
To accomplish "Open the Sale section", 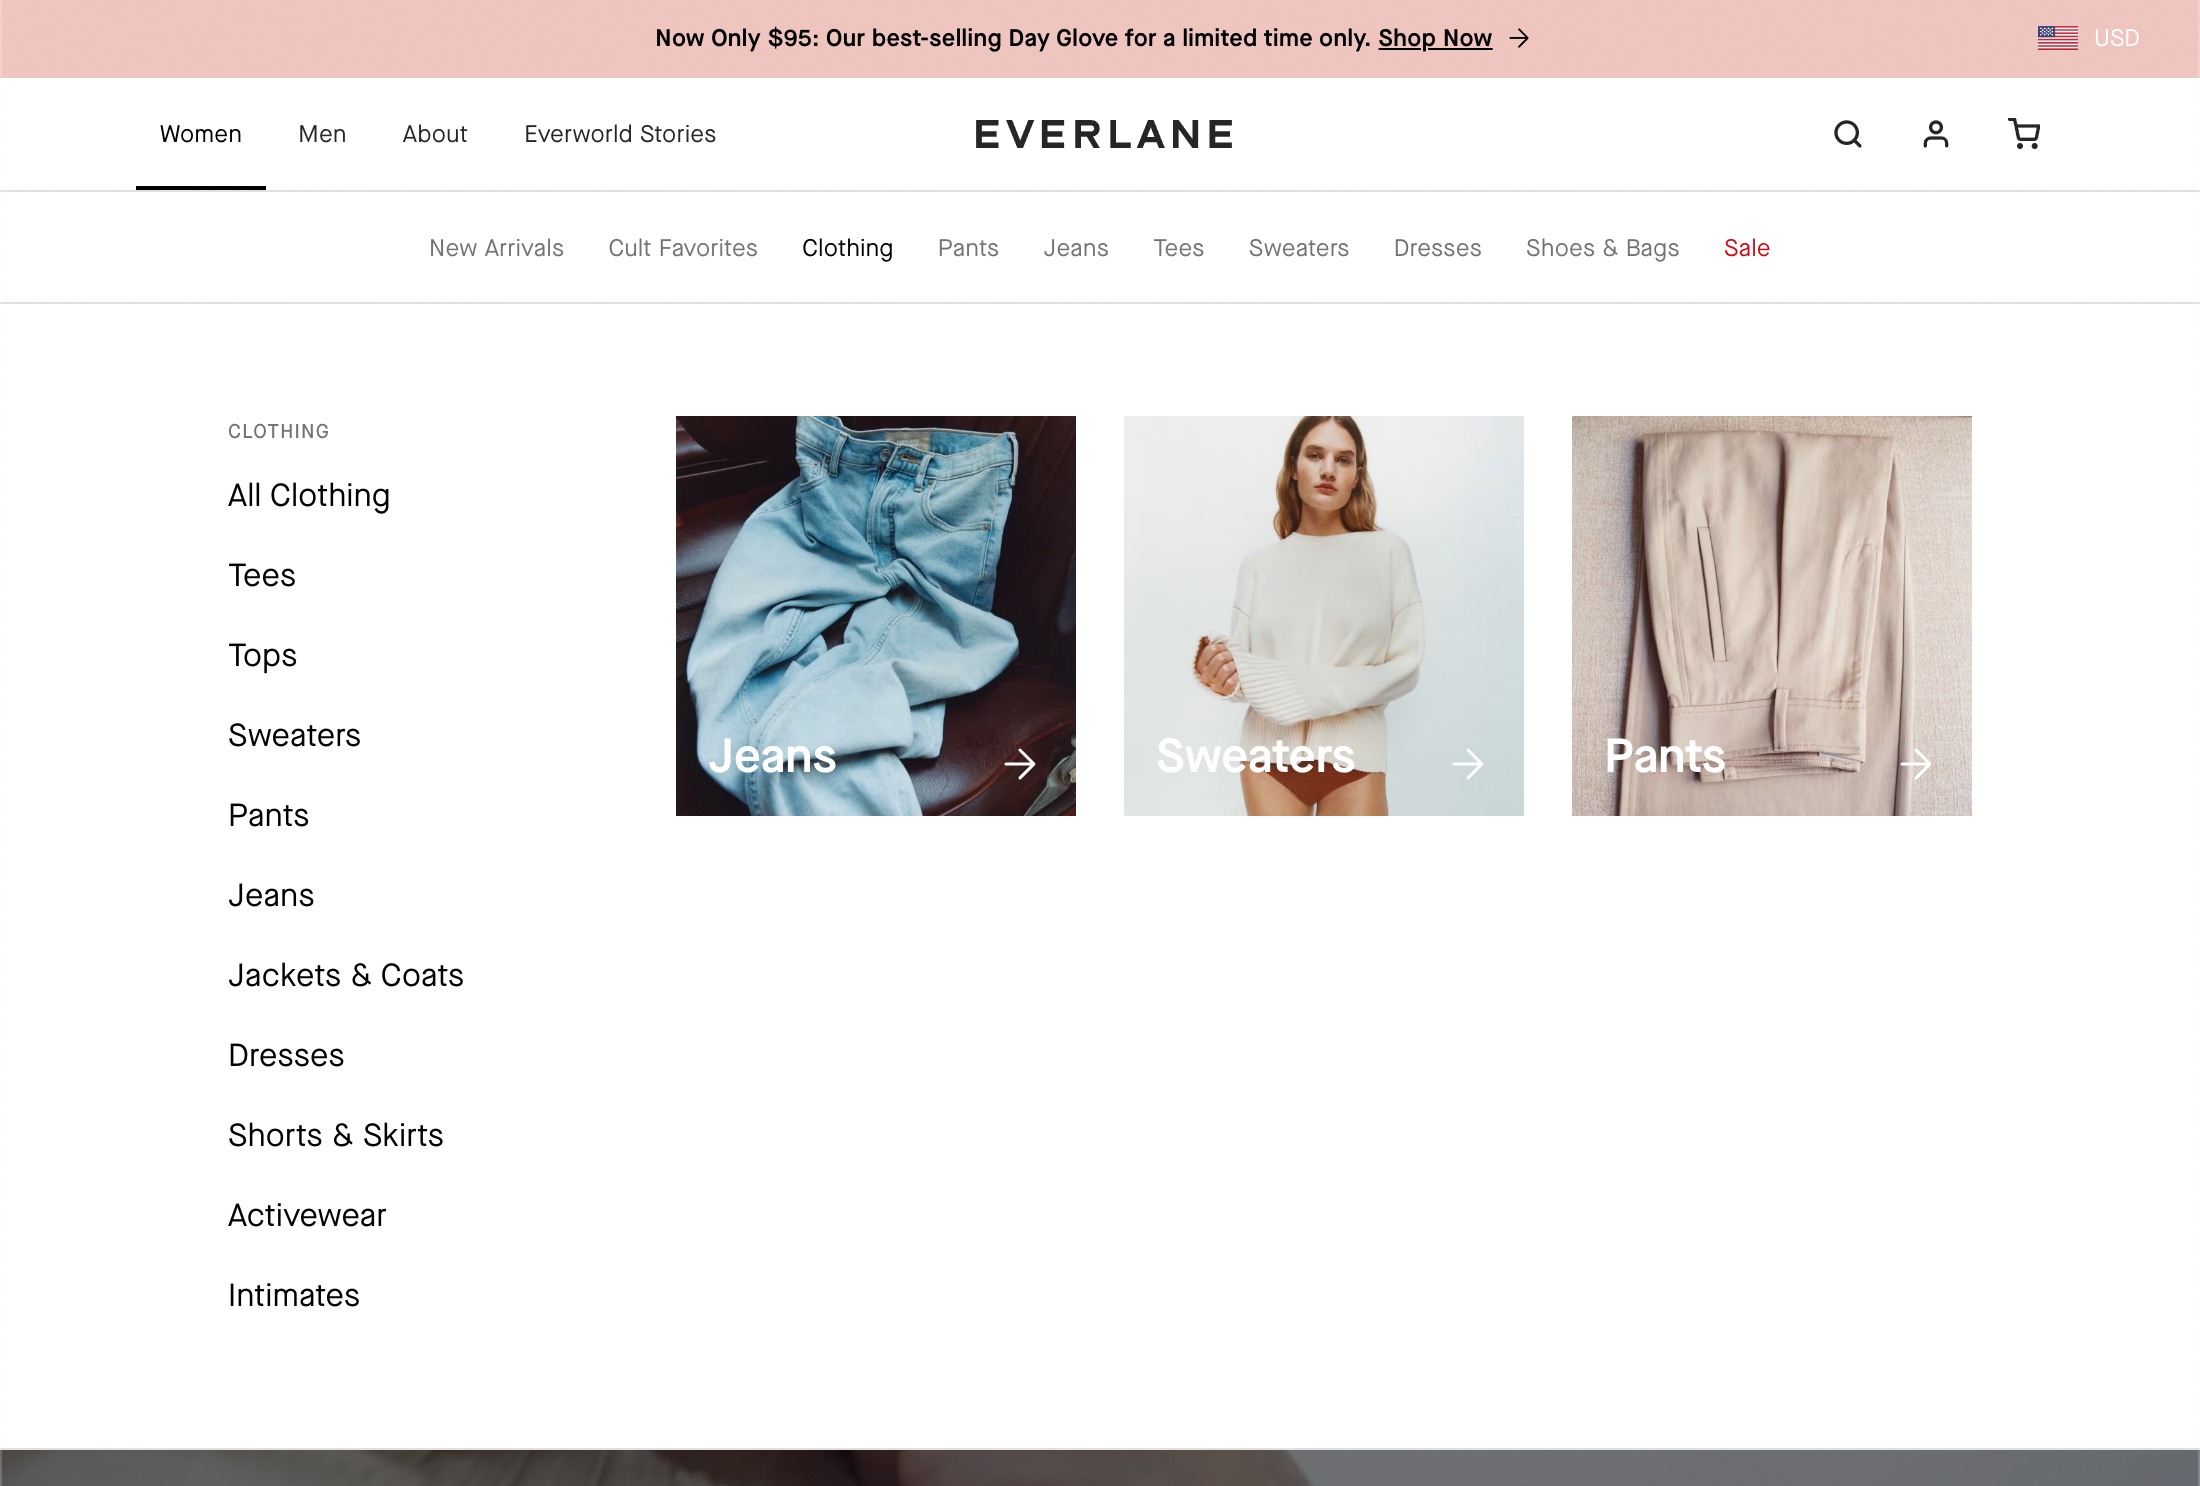I will tap(1746, 247).
